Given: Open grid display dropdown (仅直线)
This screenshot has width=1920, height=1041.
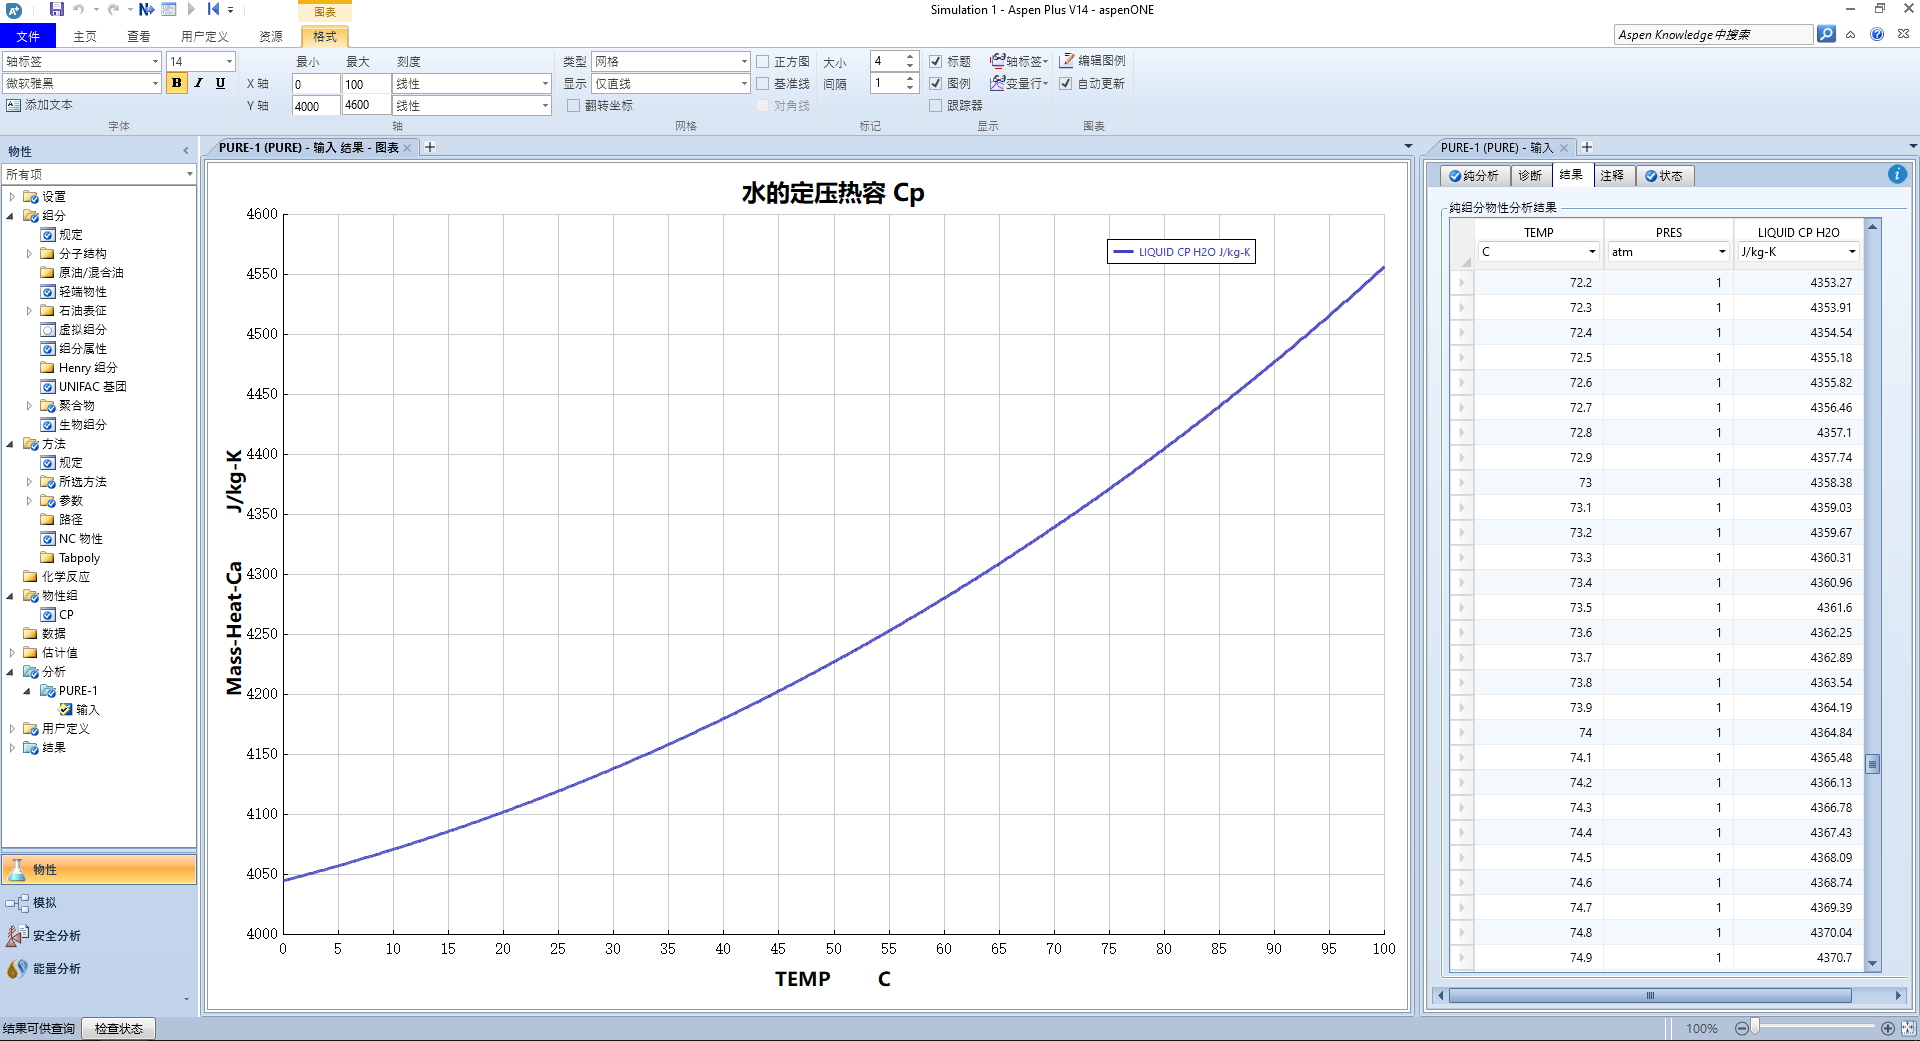Looking at the screenshot, I should pos(744,83).
